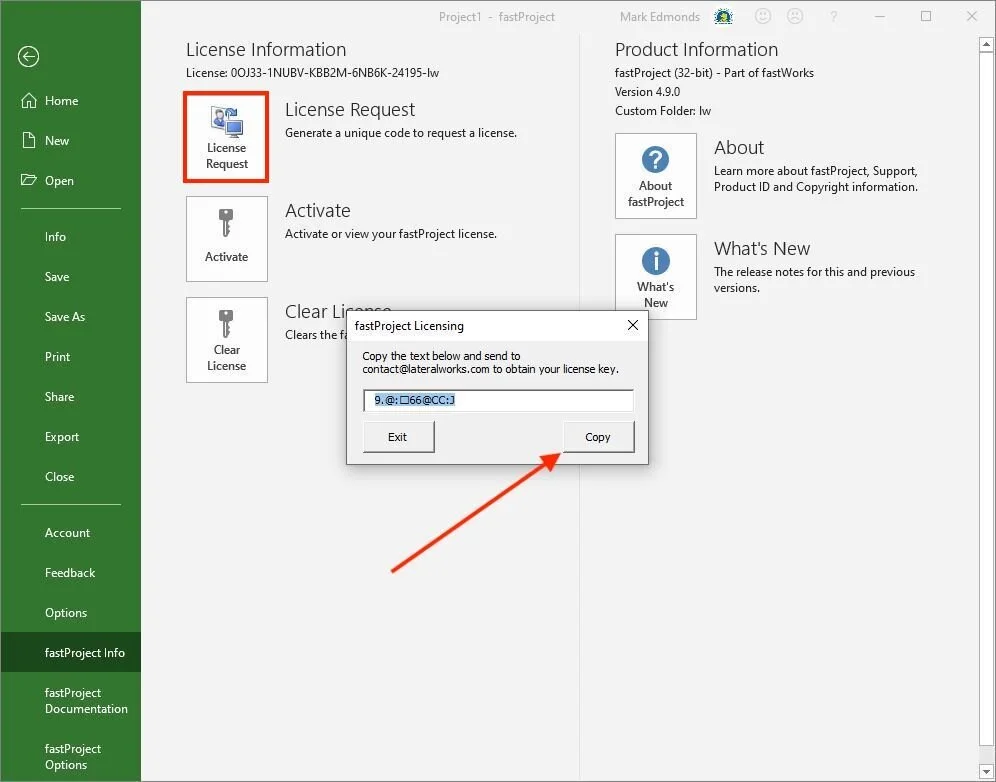The image size is (996, 782).
Task: Click the scrollbar up arrow
Action: (986, 44)
